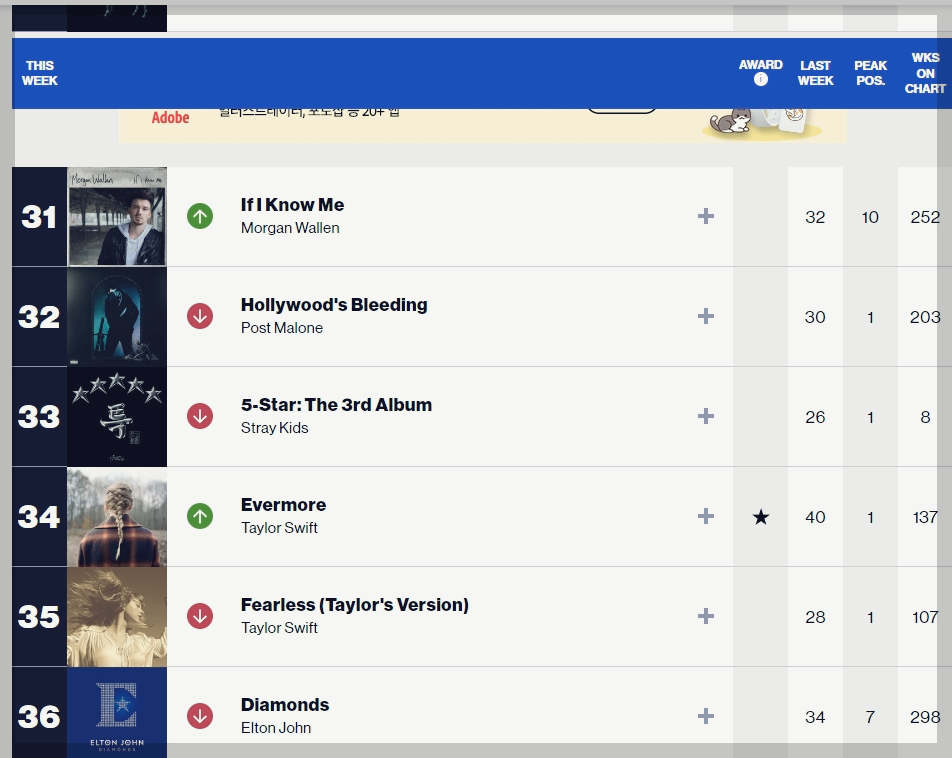Open the Fearless (Taylor's Version) title
The image size is (952, 758).
click(x=355, y=605)
